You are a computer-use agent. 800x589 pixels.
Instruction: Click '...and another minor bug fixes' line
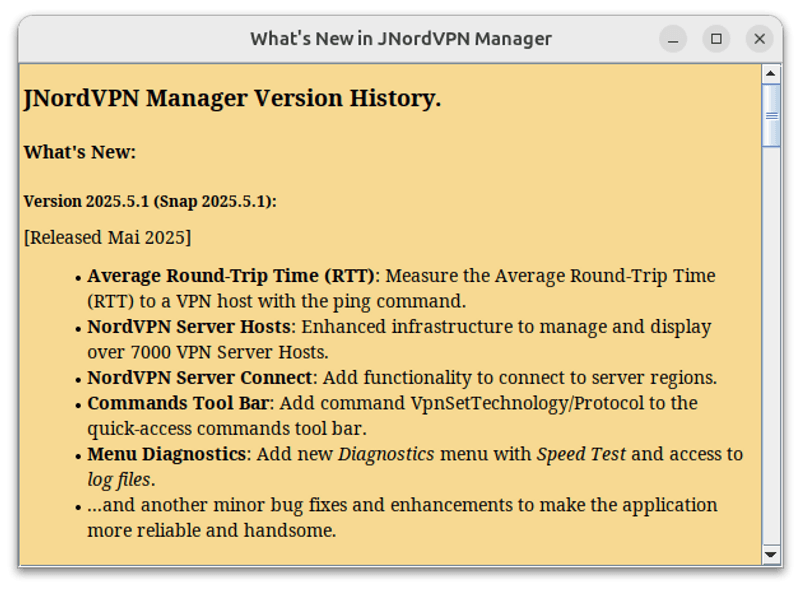click(402, 505)
